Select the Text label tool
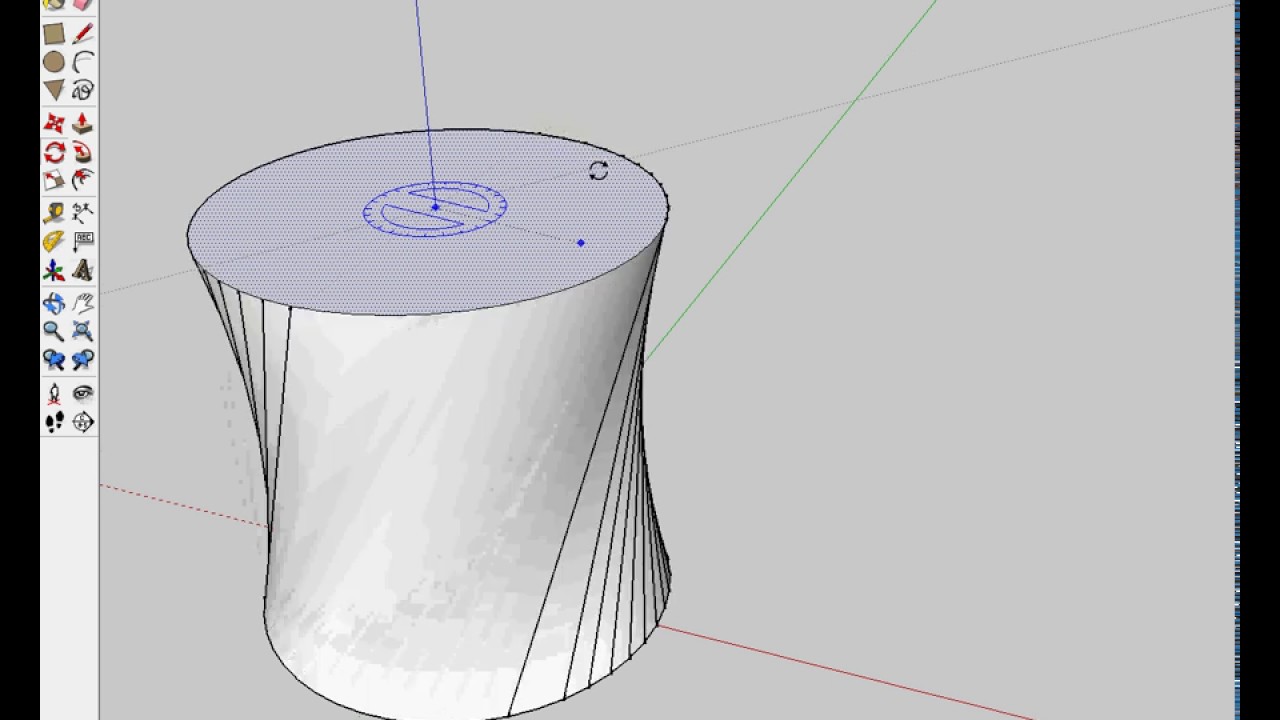 [83, 241]
